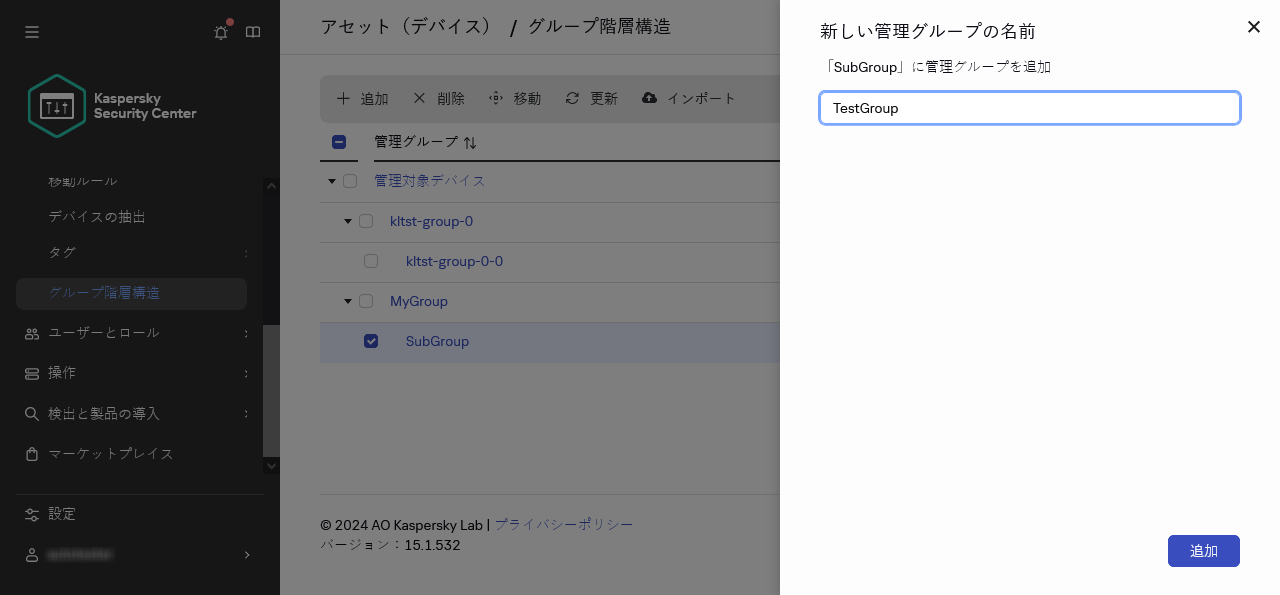This screenshot has height=595, width=1280.
Task: Open the notifications bell
Action: 220,32
